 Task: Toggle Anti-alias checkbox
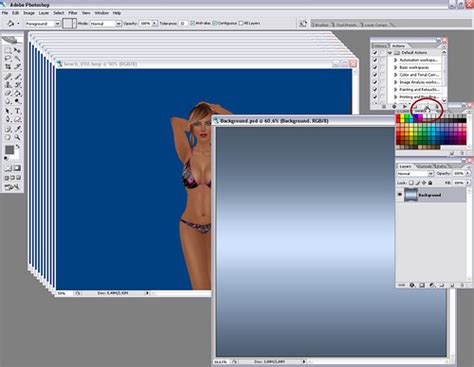pos(192,23)
